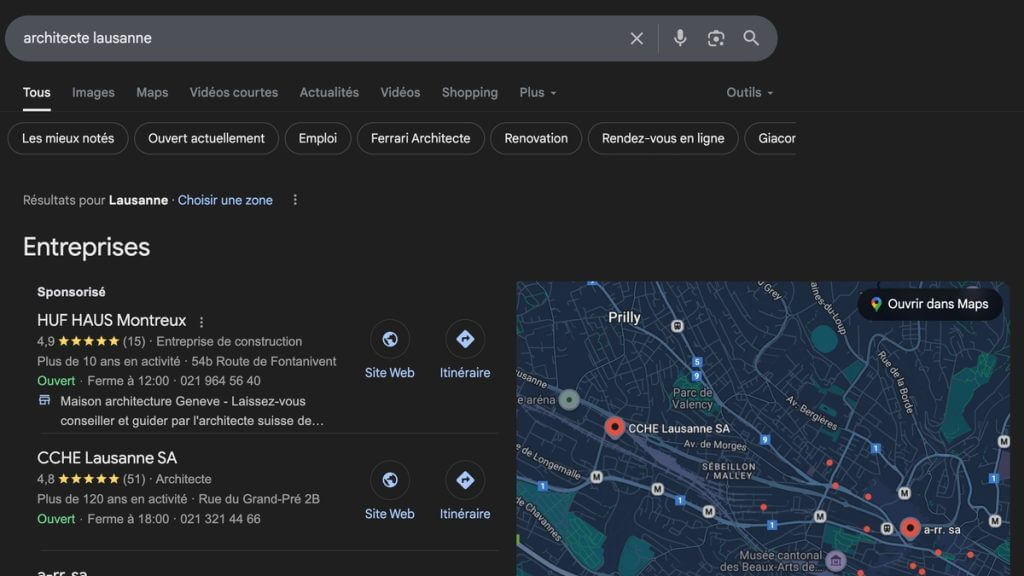Apply the 'Ouvert actuellement' filter chip

206,138
